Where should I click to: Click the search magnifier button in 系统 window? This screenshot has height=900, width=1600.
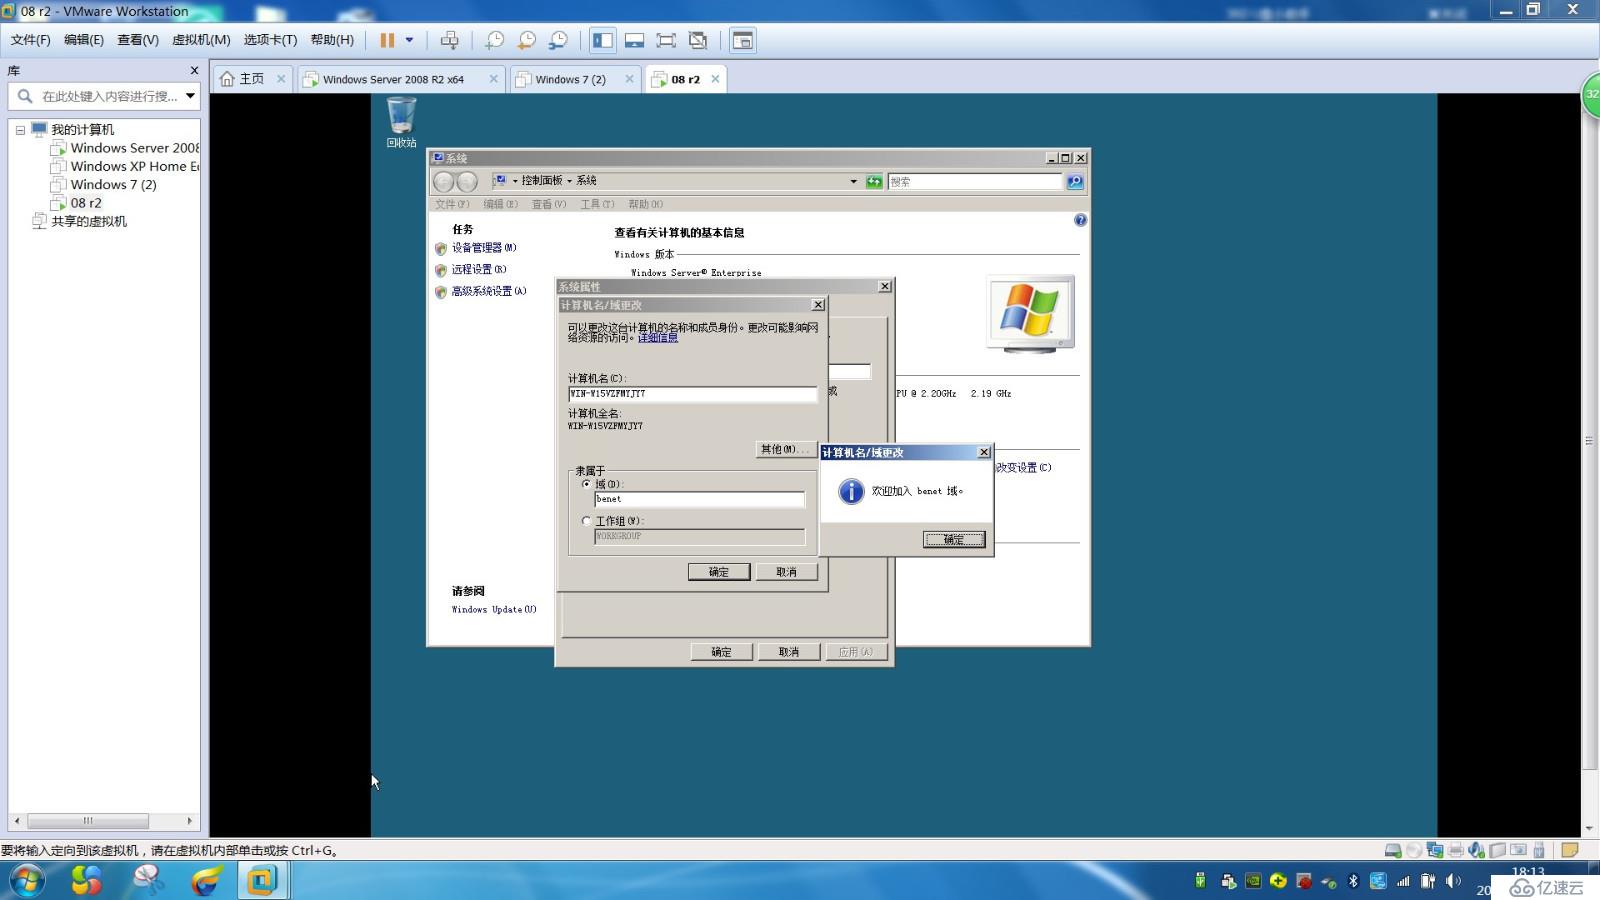(x=1075, y=181)
